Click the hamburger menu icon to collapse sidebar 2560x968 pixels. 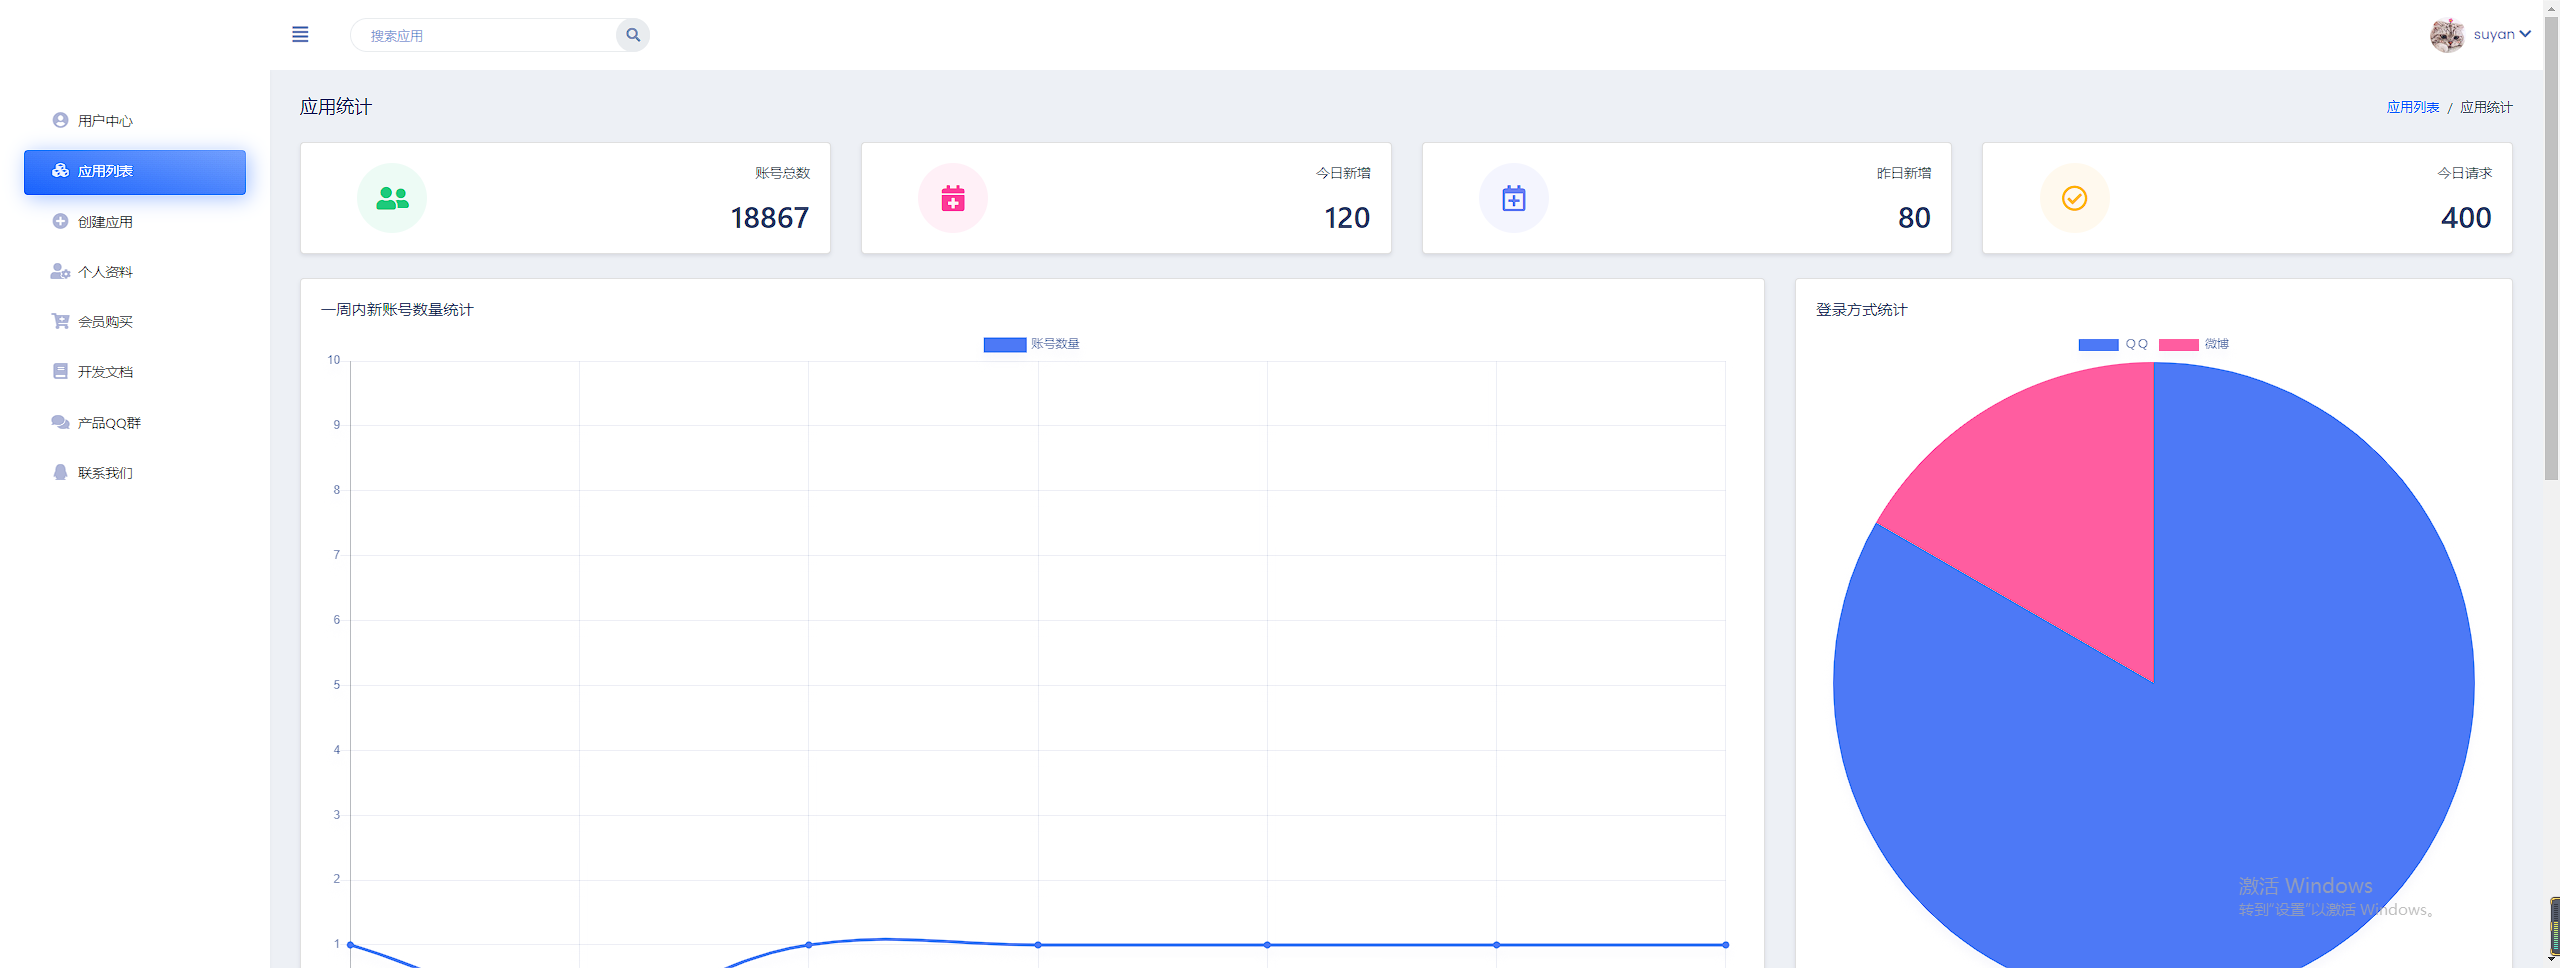pos(300,35)
